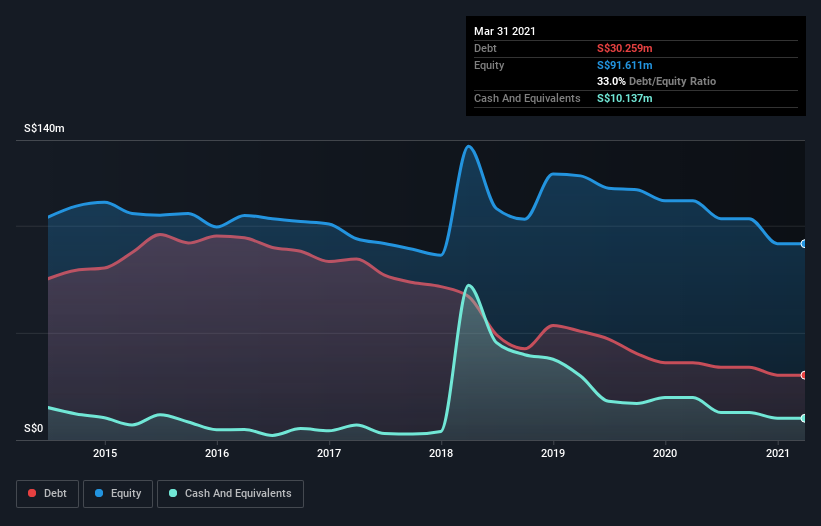This screenshot has height=526, width=821.
Task: Select the 2015 x-axis label
Action: tap(105, 453)
